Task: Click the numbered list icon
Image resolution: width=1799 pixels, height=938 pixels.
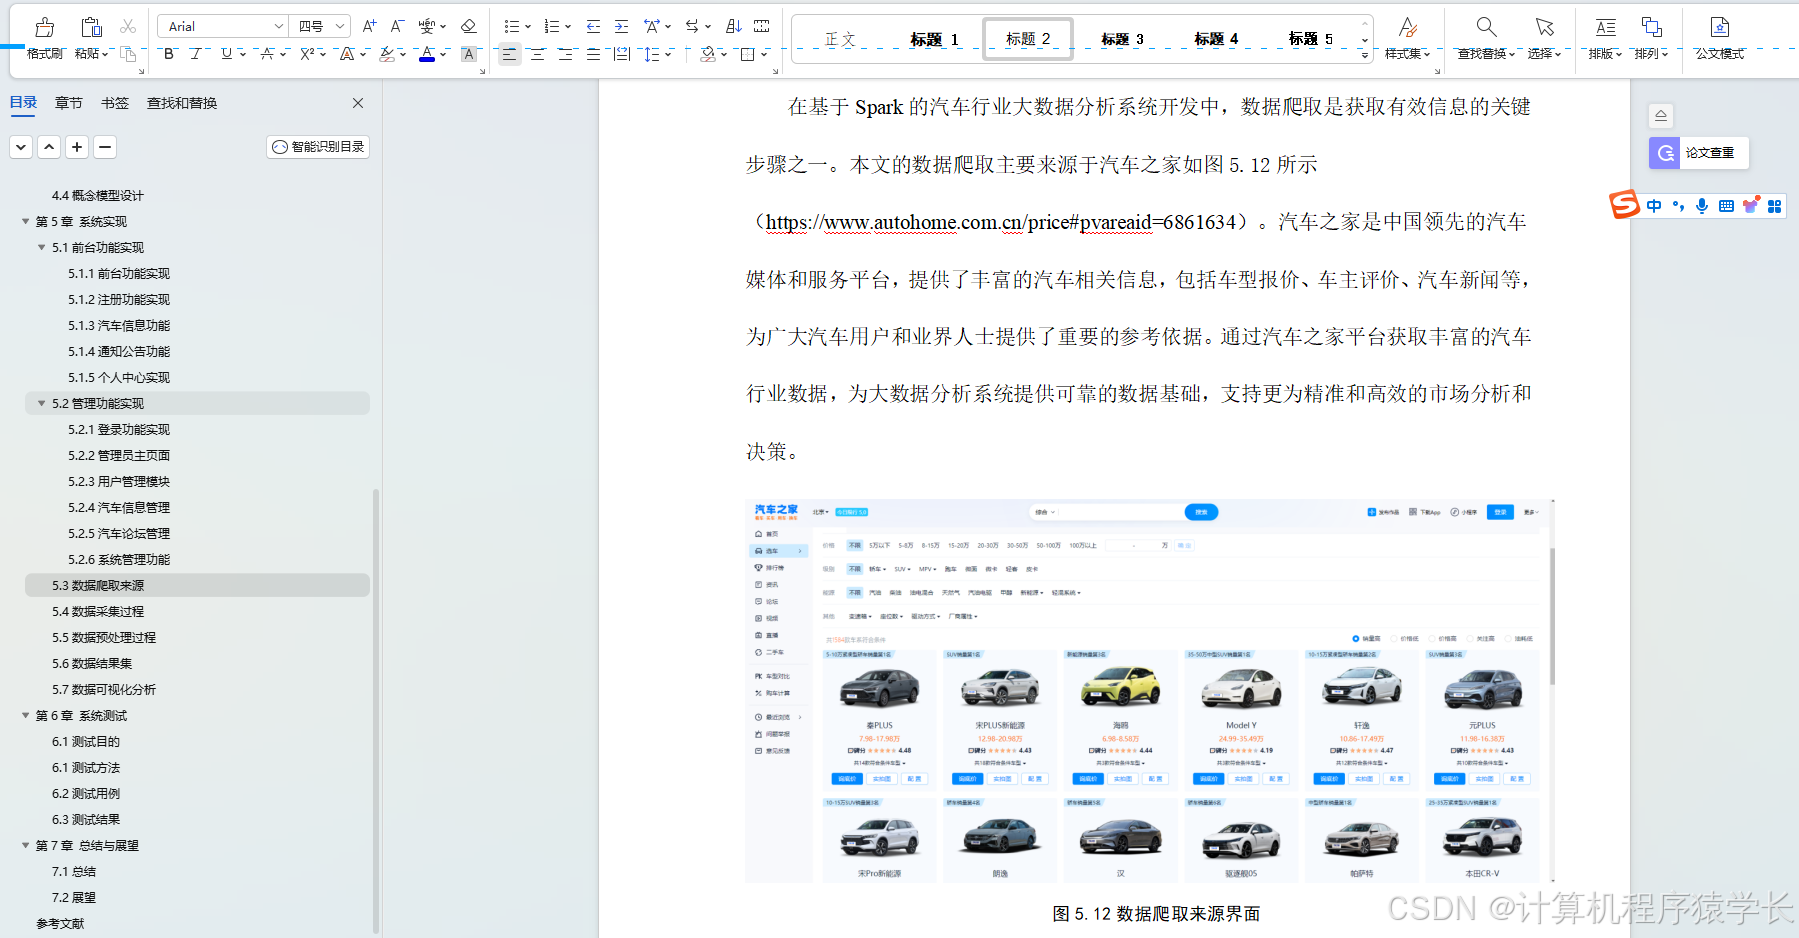Action: click(552, 26)
